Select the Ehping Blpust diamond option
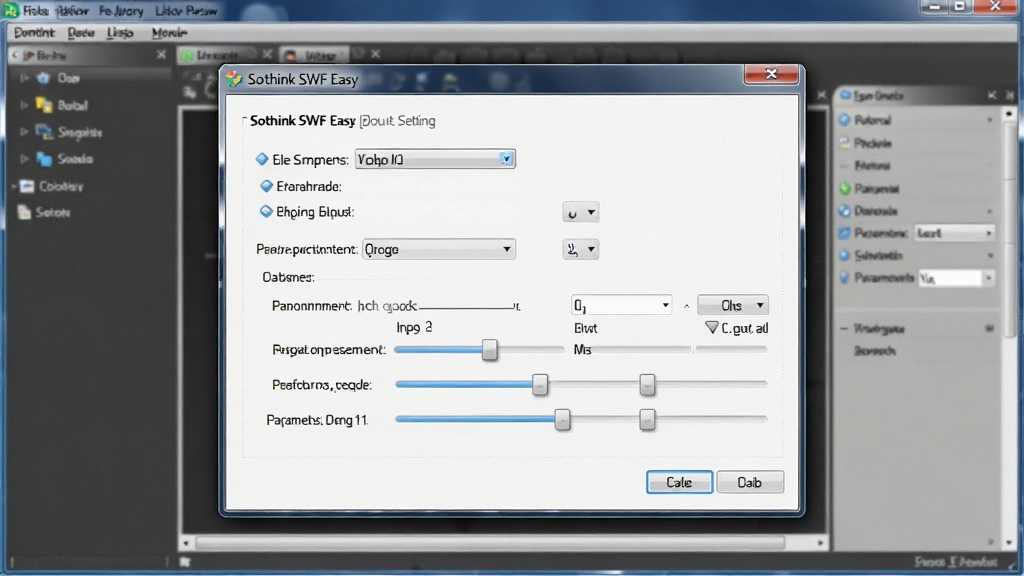Screen dimensions: 1024x576 point(266,212)
